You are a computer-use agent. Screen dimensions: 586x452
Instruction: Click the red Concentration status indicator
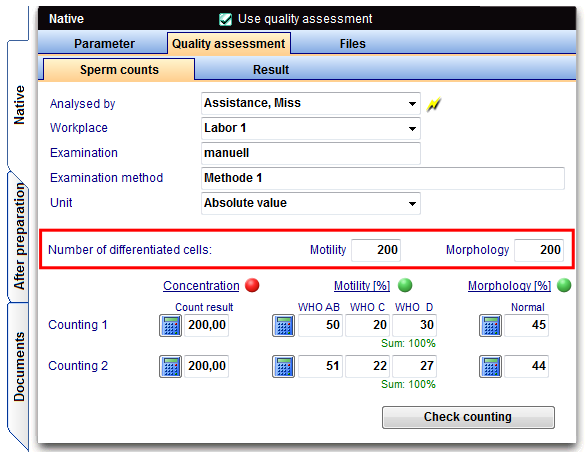click(x=252, y=285)
